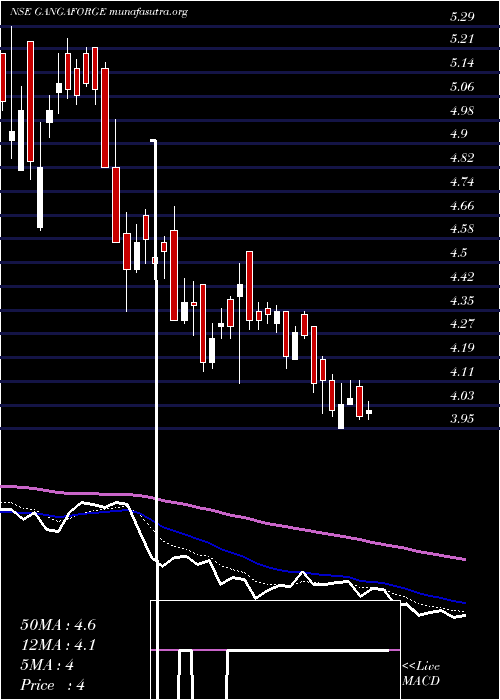Click the 5.06 price axis label
500x700 pixels.
click(462, 87)
